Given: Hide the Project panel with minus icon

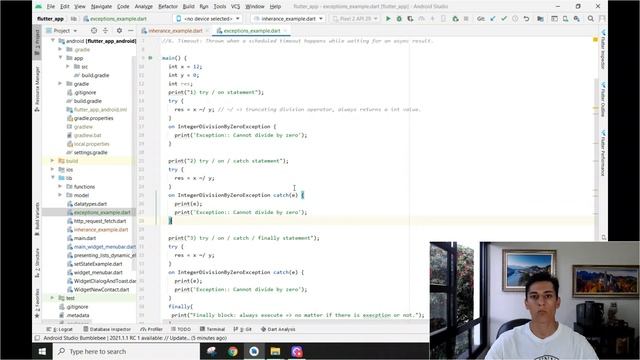Looking at the screenshot, I should tap(131, 31).
